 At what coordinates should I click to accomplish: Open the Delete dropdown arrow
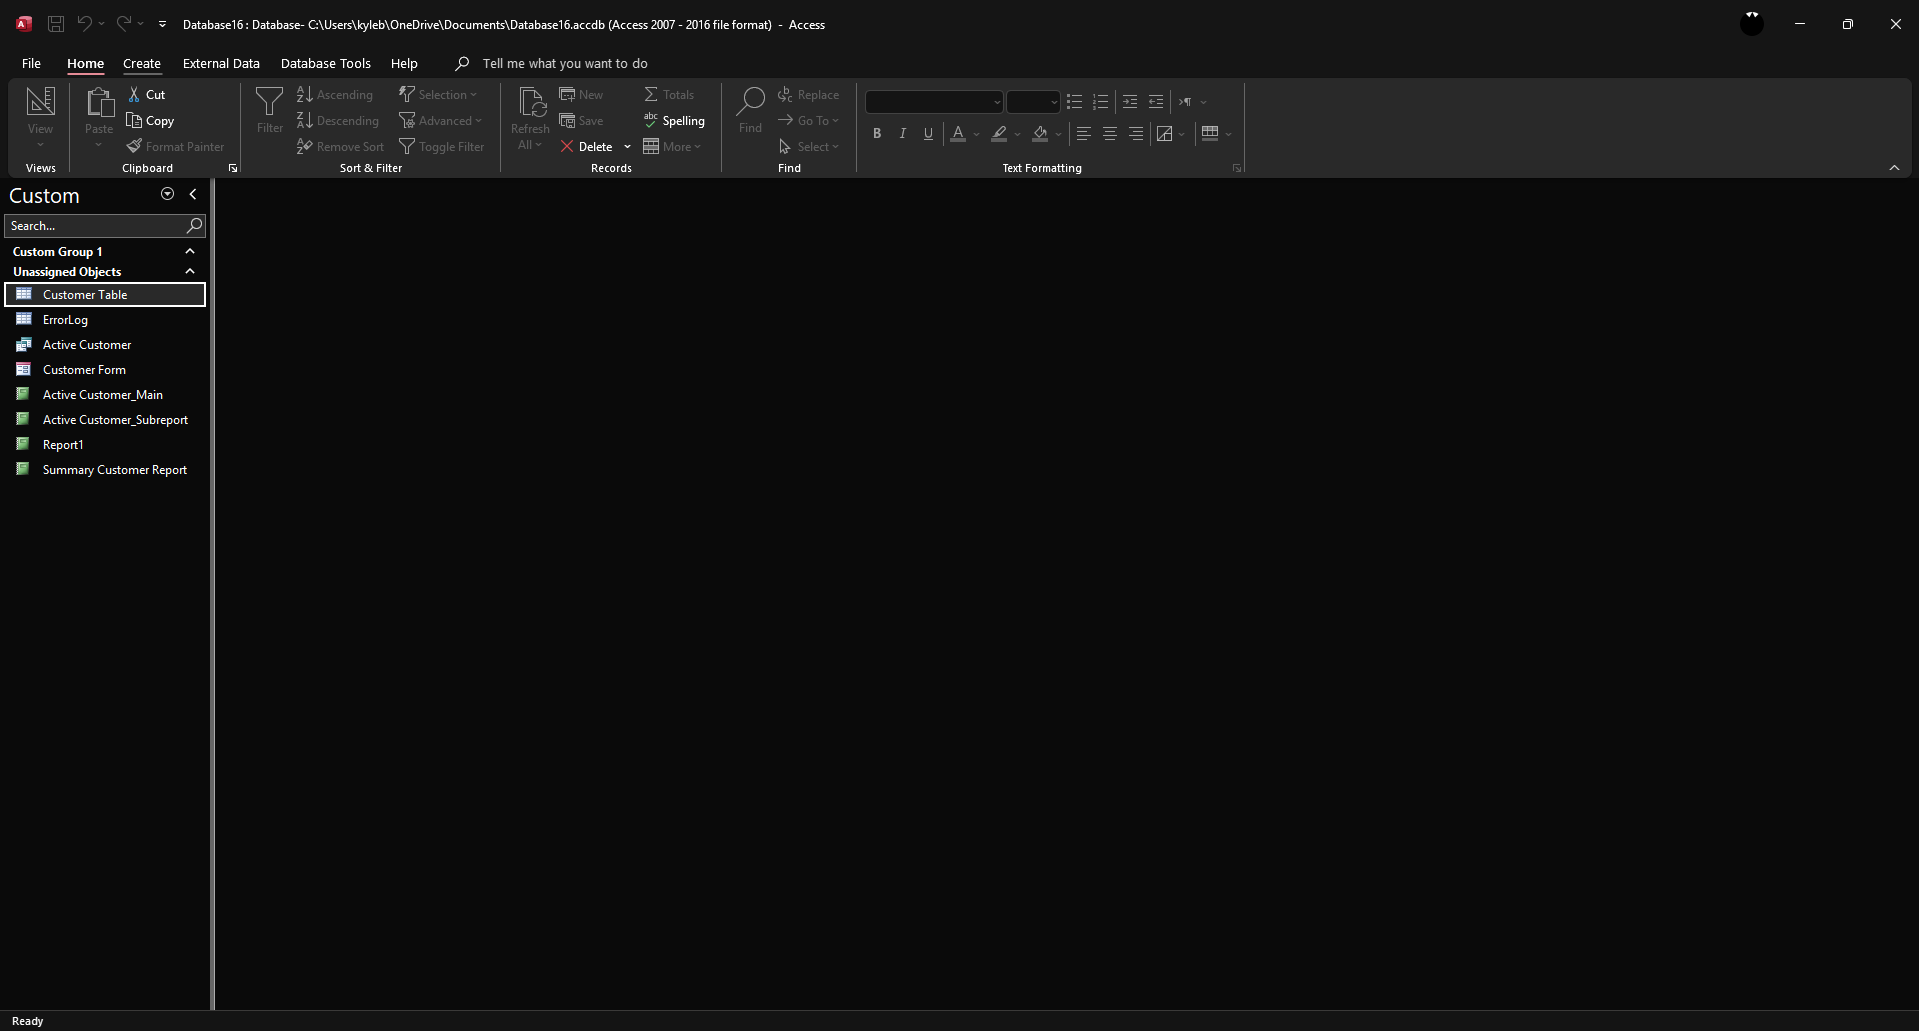click(627, 146)
